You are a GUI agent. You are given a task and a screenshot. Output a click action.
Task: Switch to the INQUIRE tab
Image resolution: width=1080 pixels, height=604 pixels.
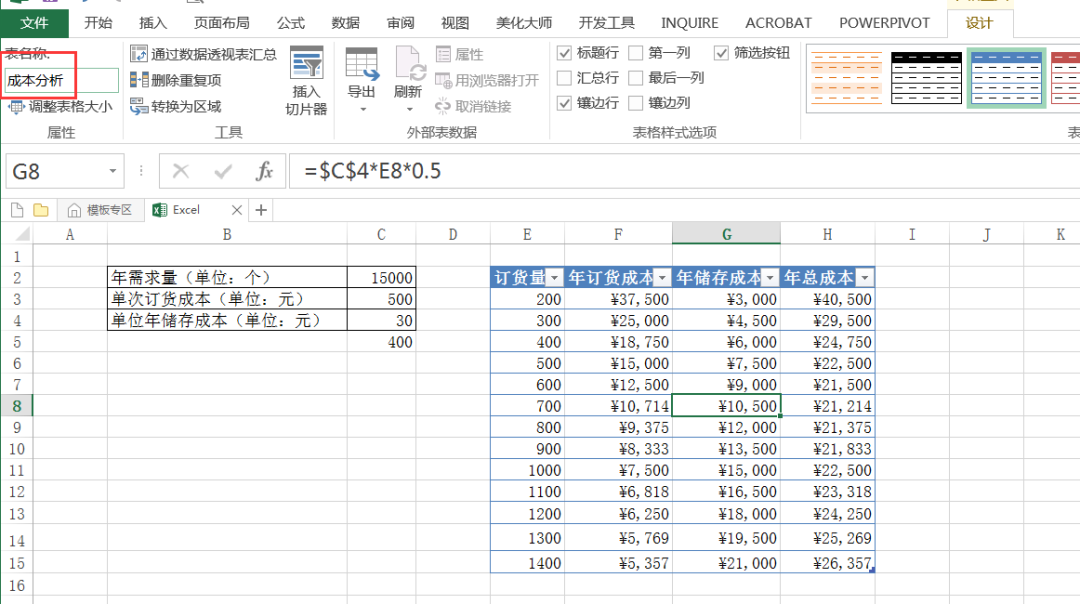point(689,23)
